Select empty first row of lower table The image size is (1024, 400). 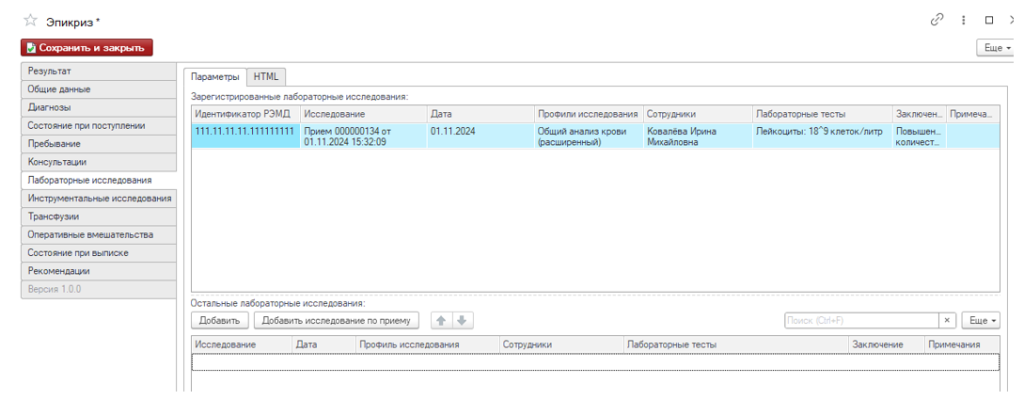pyautogui.click(x=596, y=362)
